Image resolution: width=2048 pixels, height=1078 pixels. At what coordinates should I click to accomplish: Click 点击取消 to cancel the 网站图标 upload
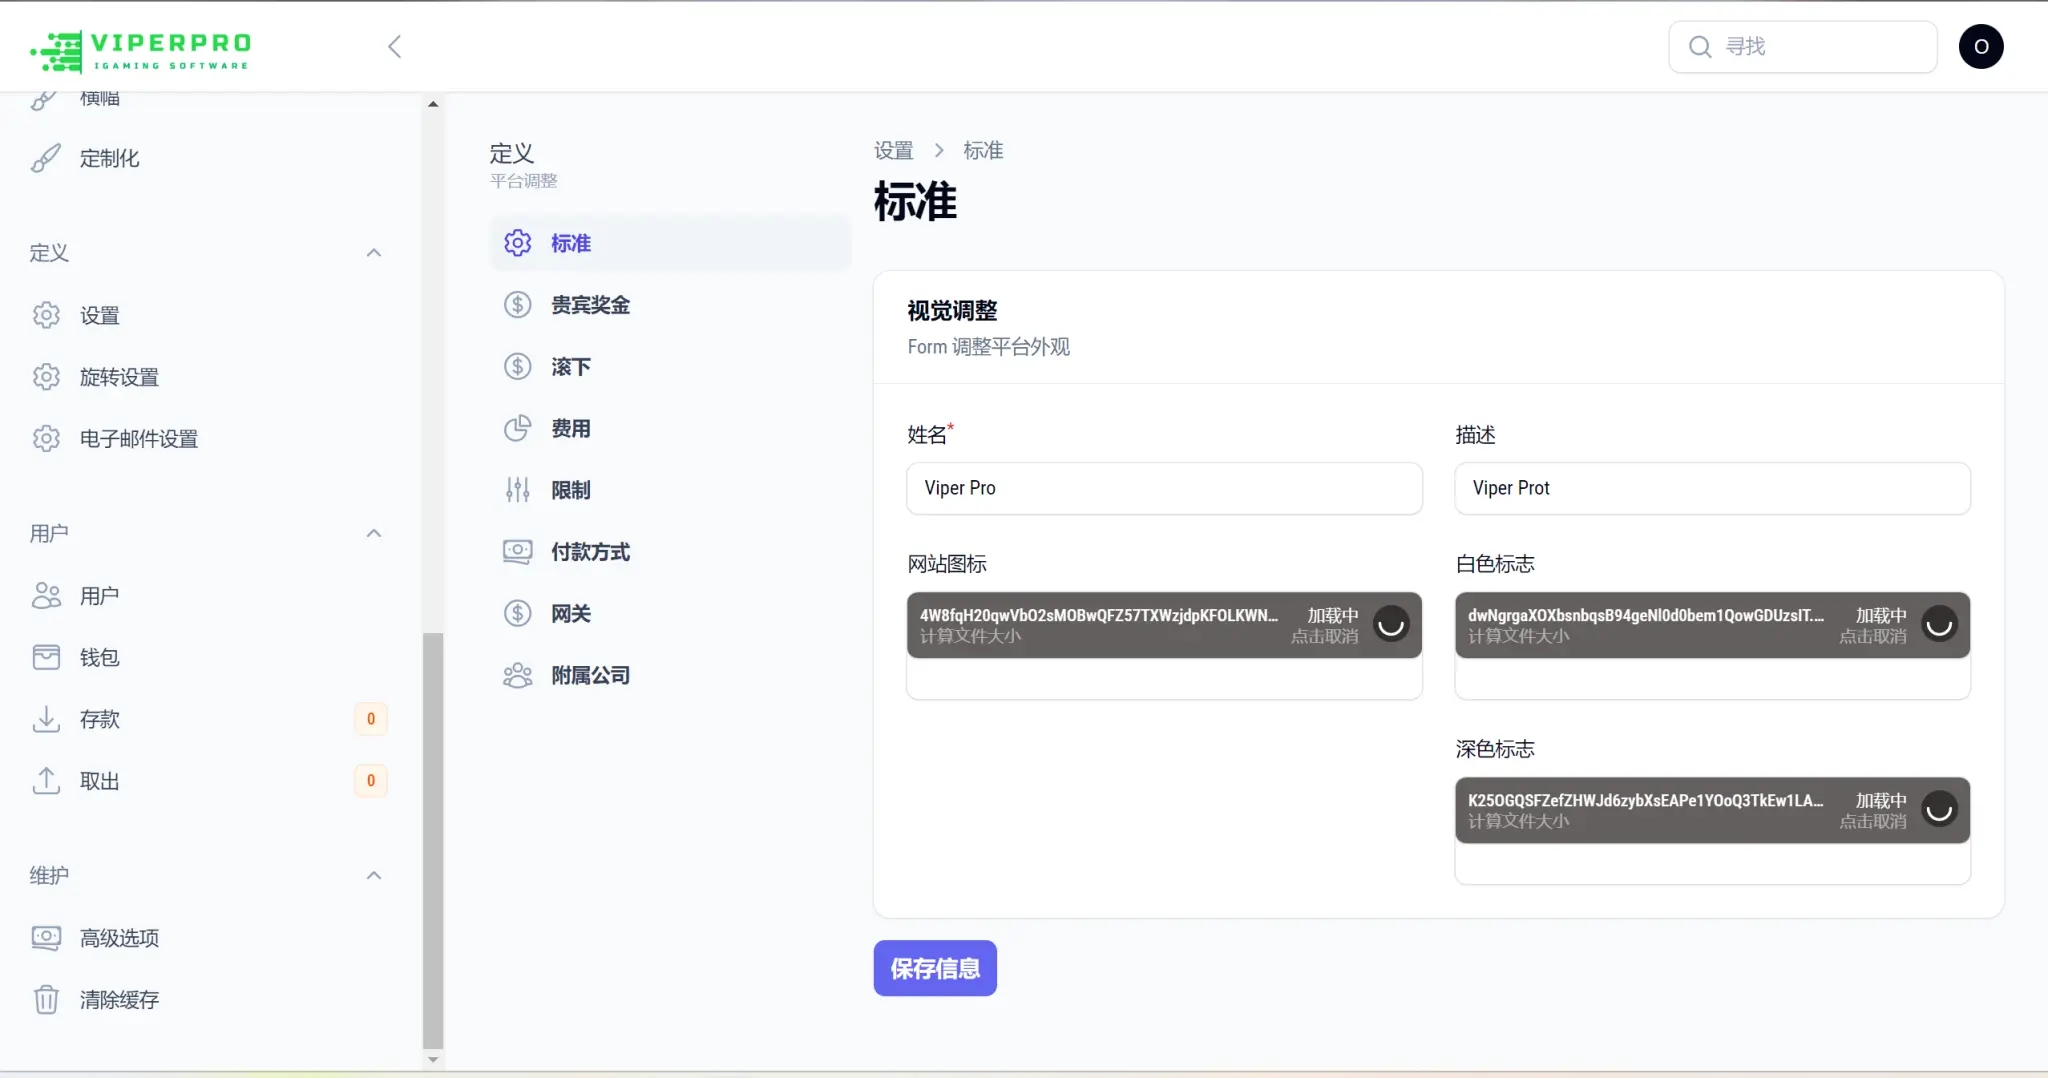pos(1328,636)
